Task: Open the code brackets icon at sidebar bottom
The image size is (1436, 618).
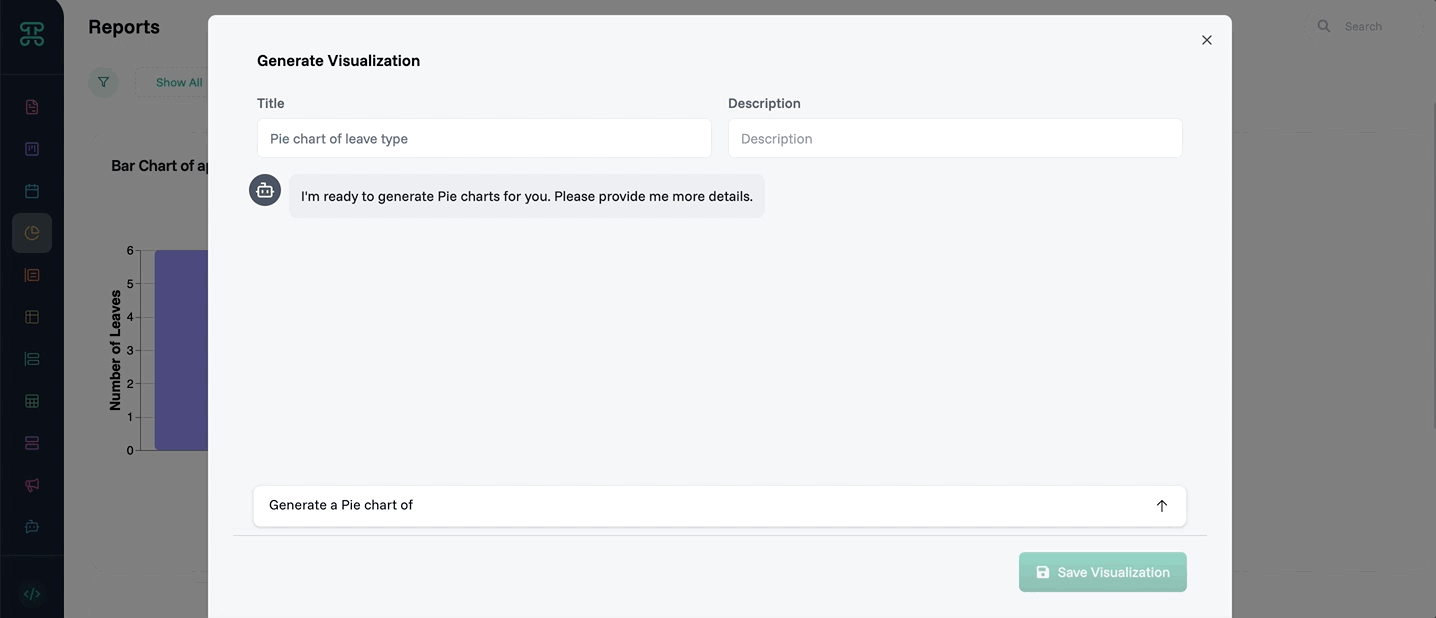Action: point(32,594)
